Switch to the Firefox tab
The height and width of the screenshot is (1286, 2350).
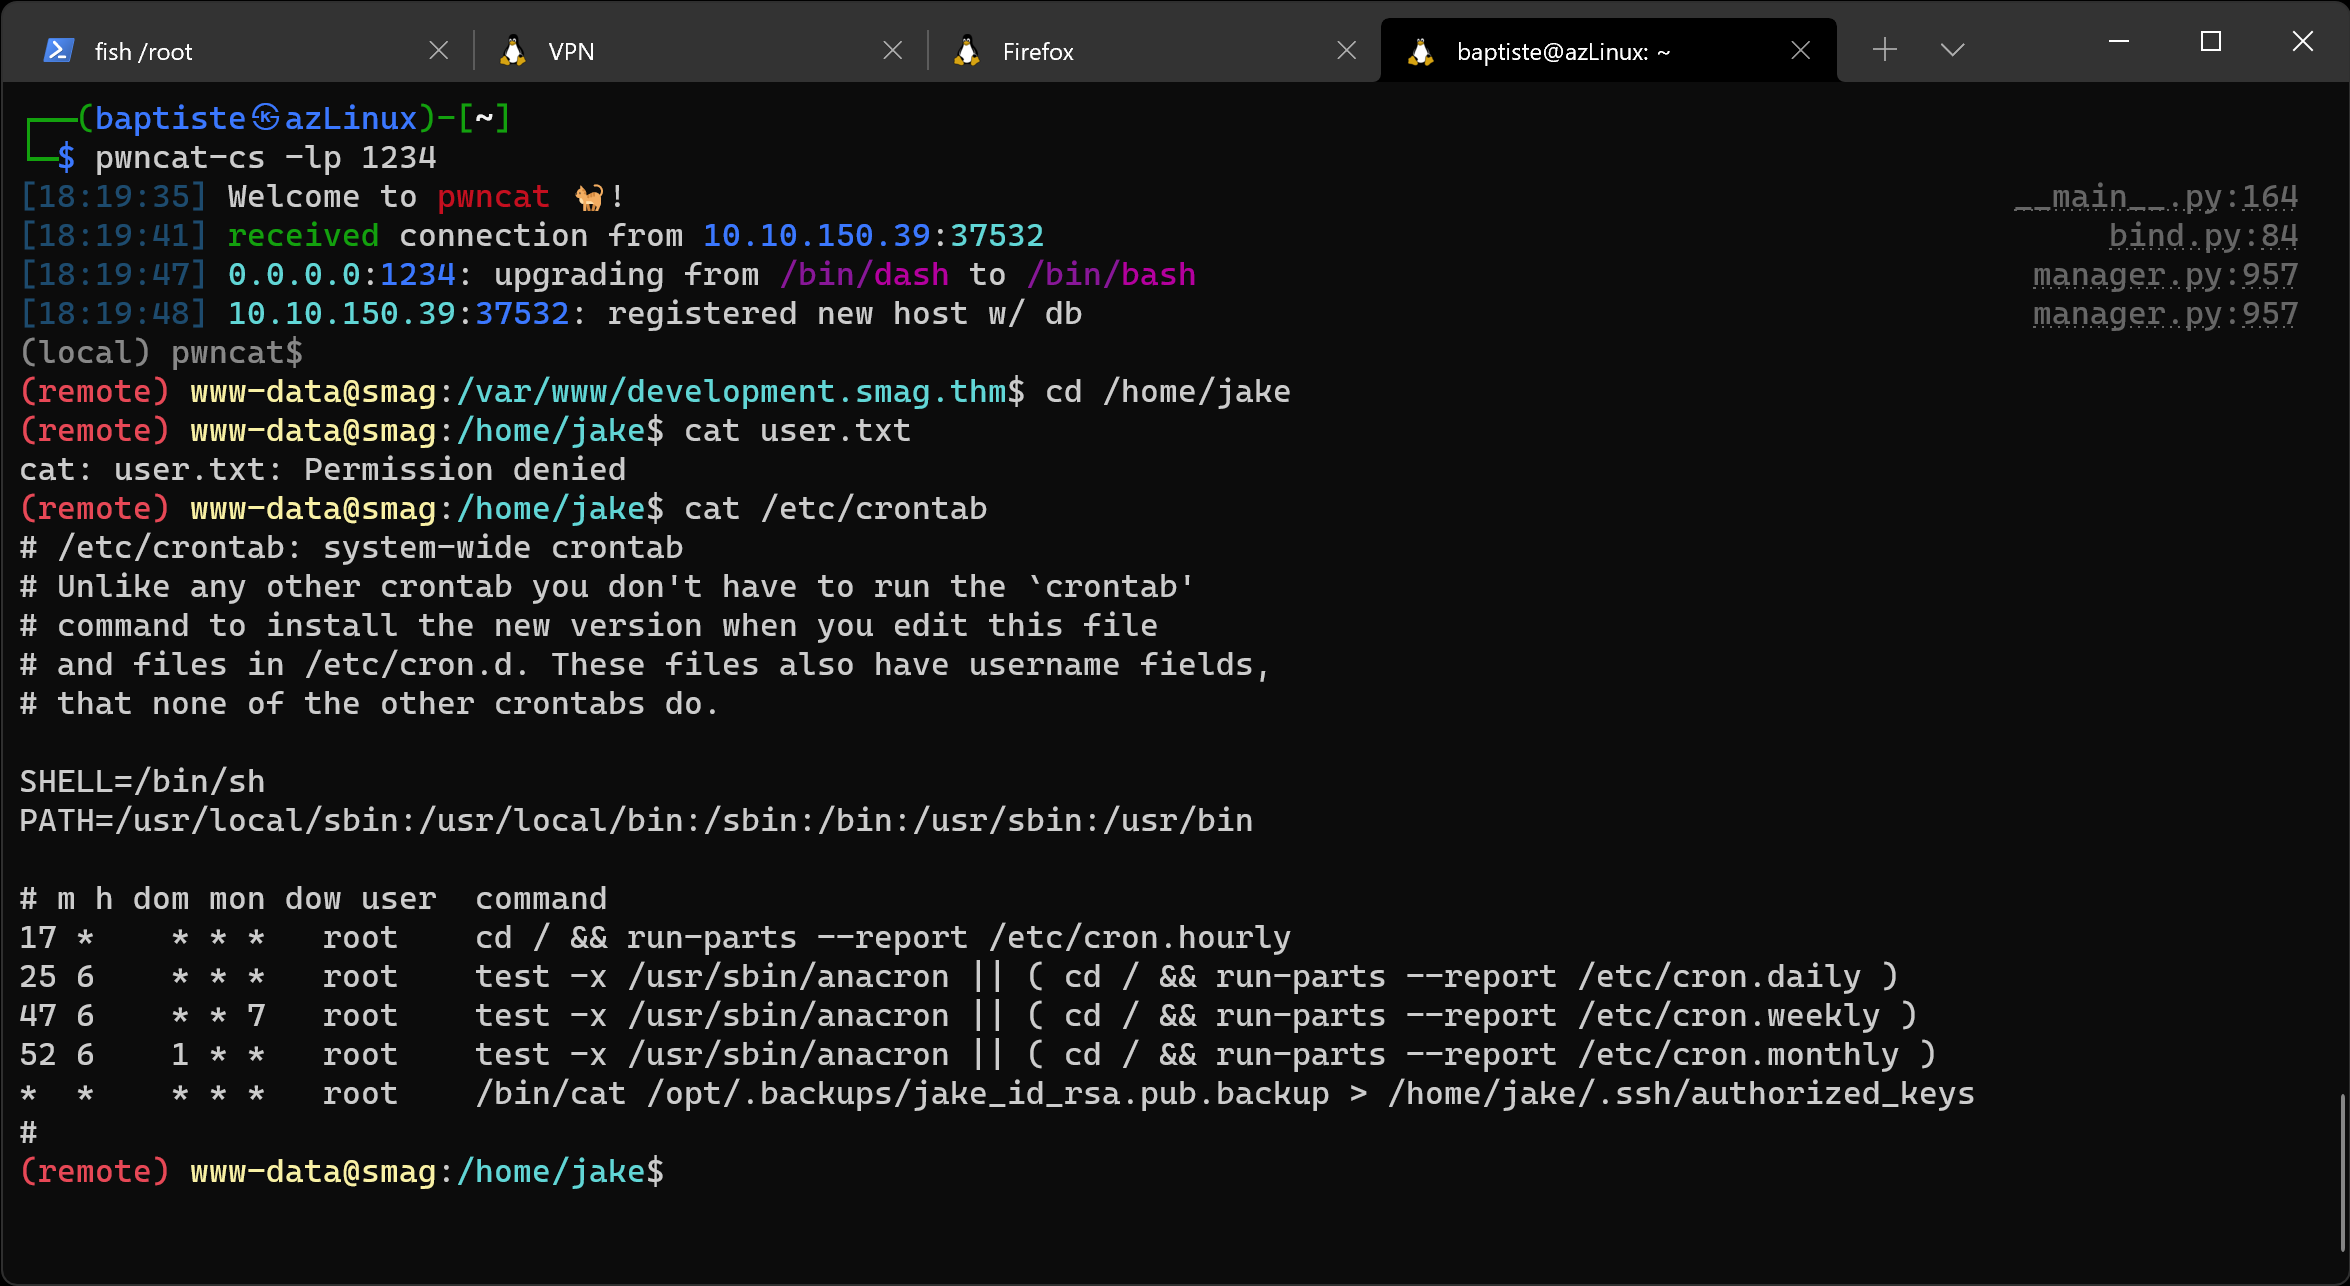click(x=1150, y=51)
